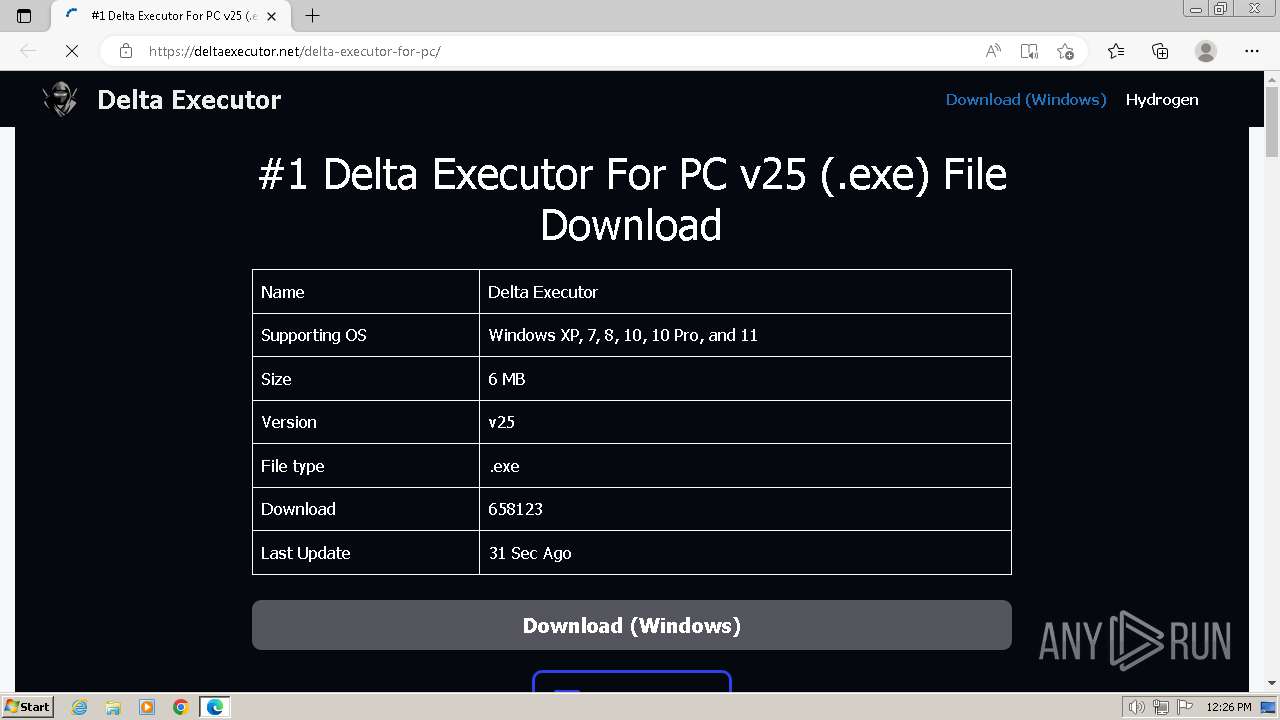The image size is (1280, 720).
Task: Restore down the Edge window
Action: 1220,8
